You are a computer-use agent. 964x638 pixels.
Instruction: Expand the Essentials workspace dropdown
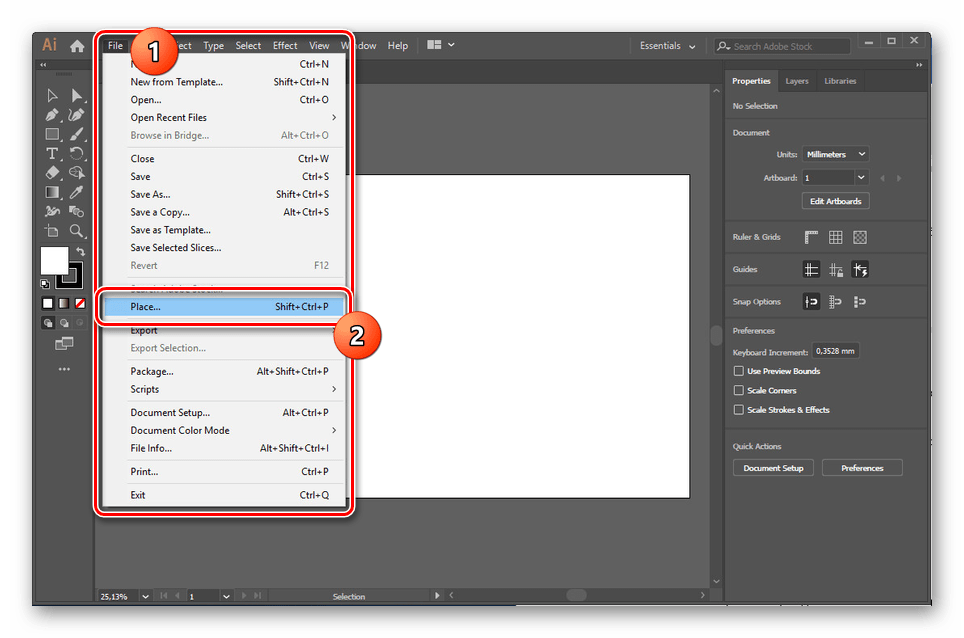(667, 46)
